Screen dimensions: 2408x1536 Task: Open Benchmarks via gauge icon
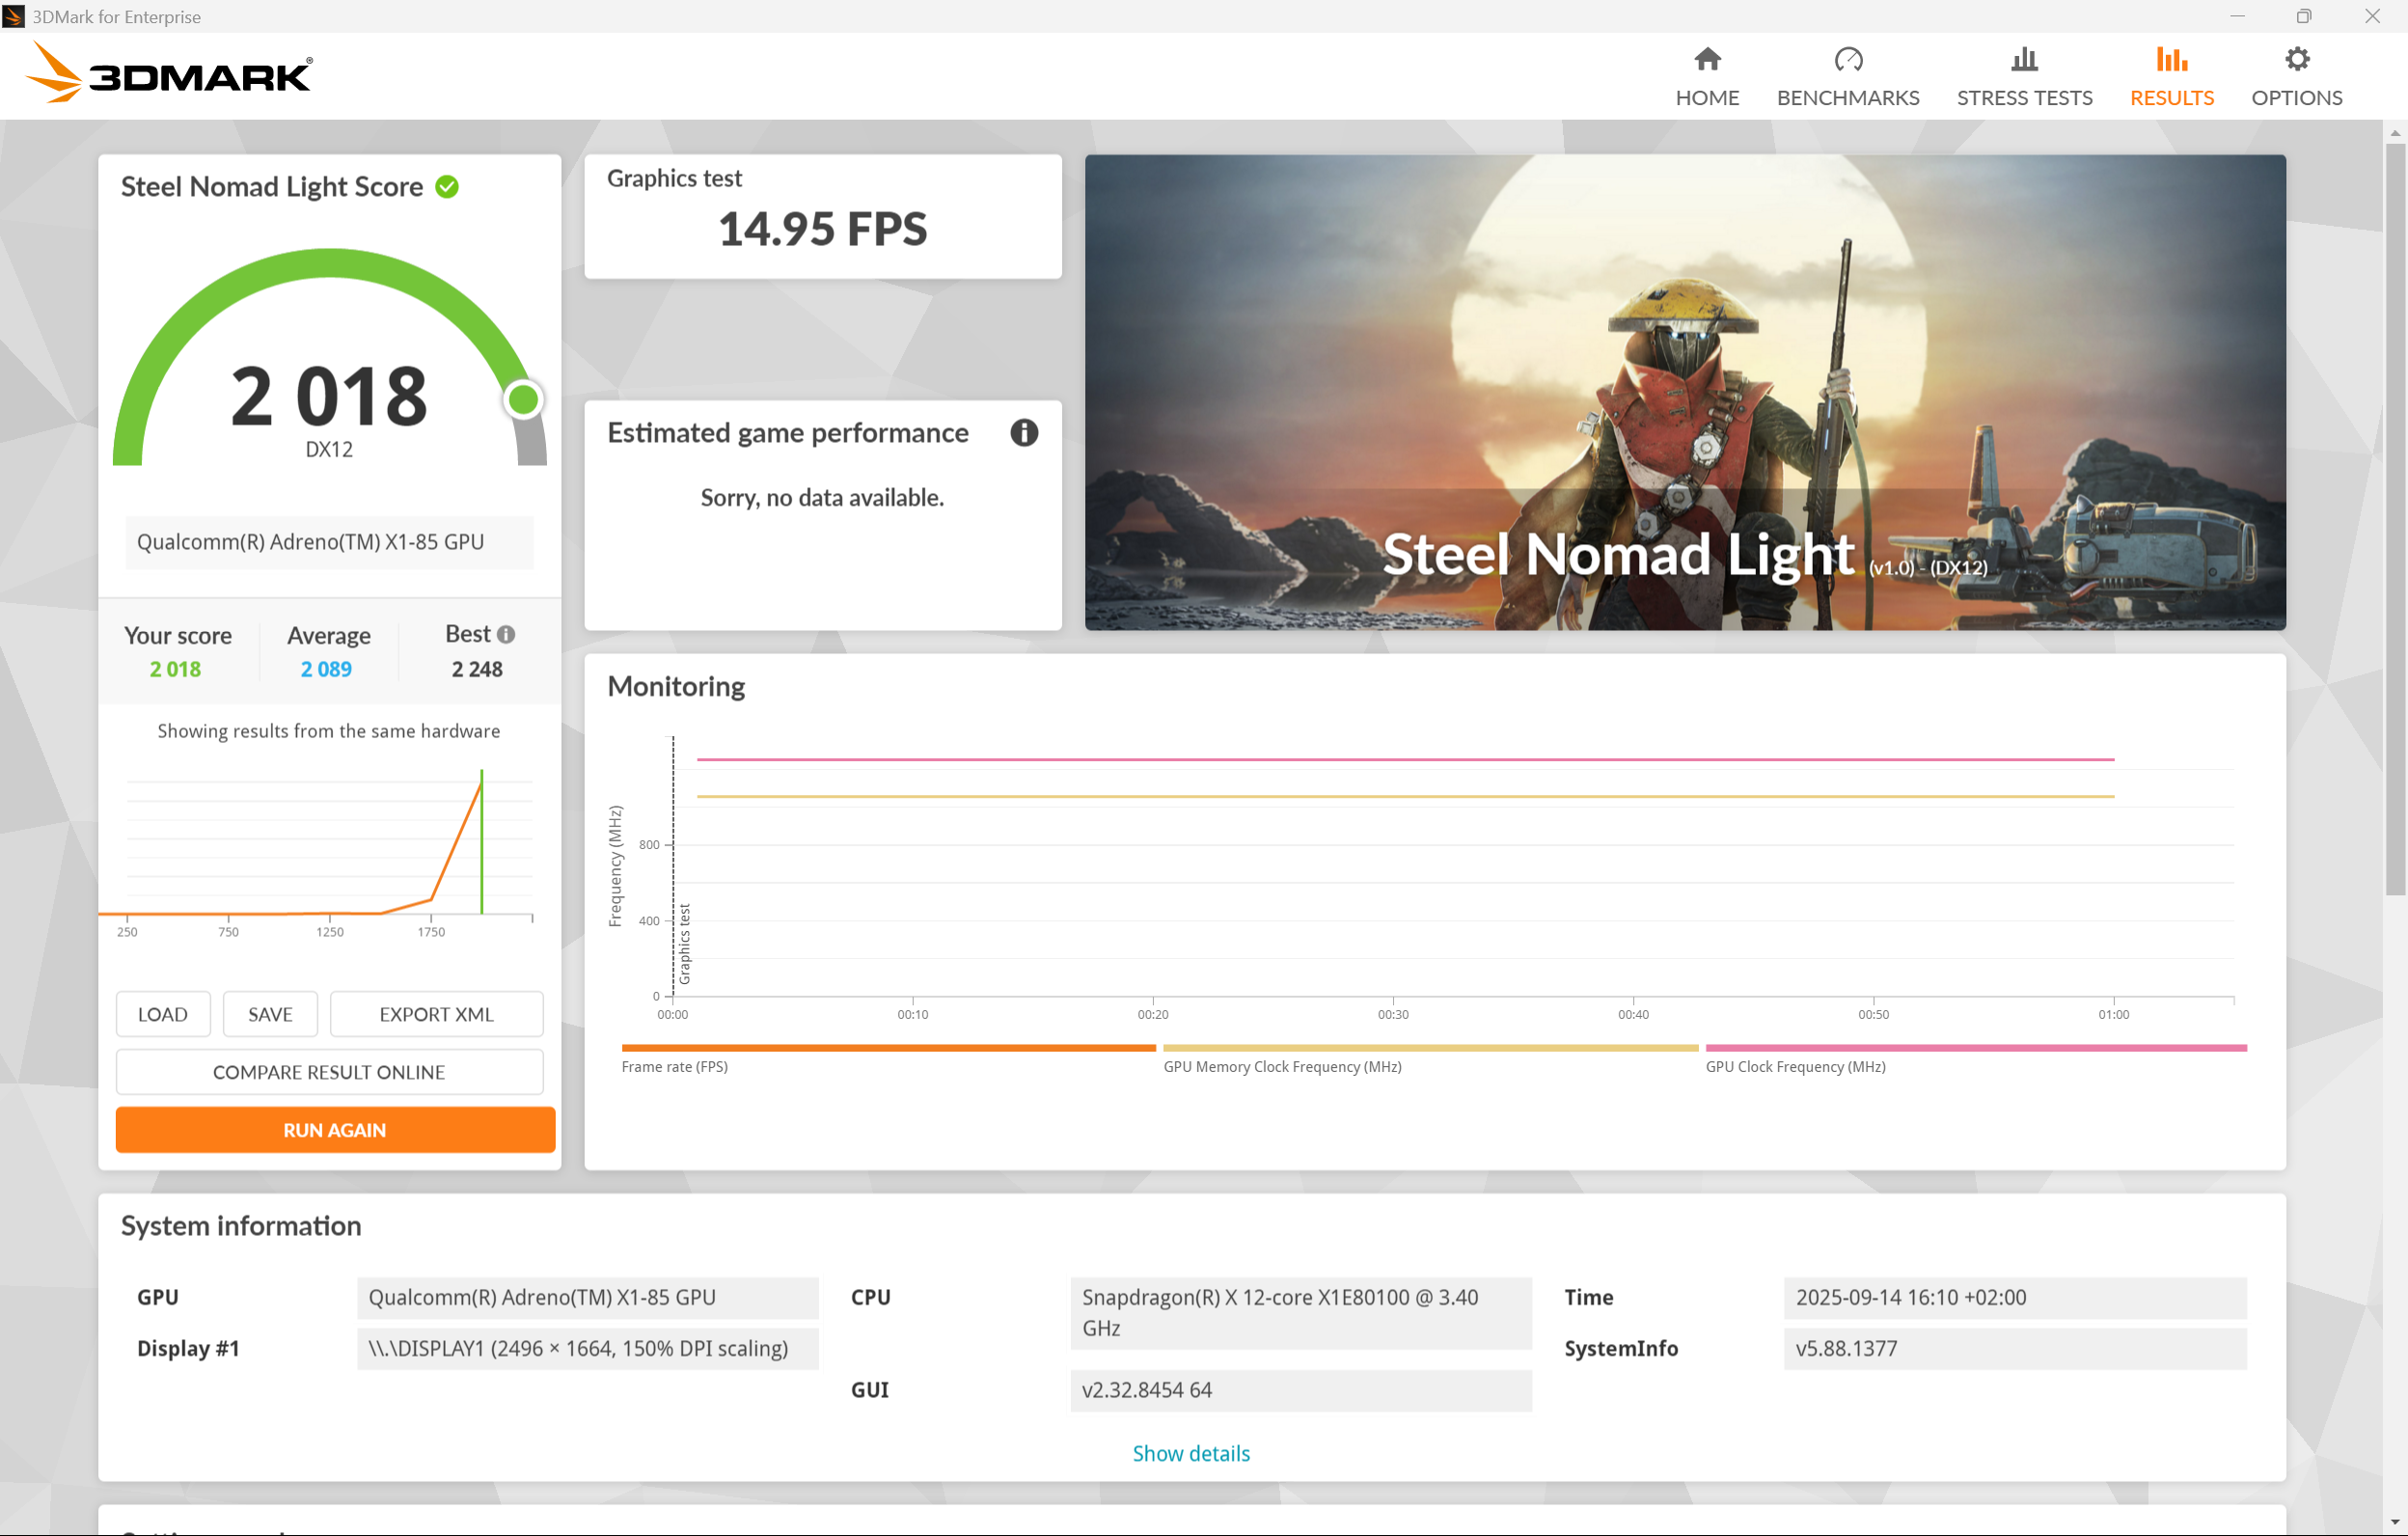tap(1848, 60)
